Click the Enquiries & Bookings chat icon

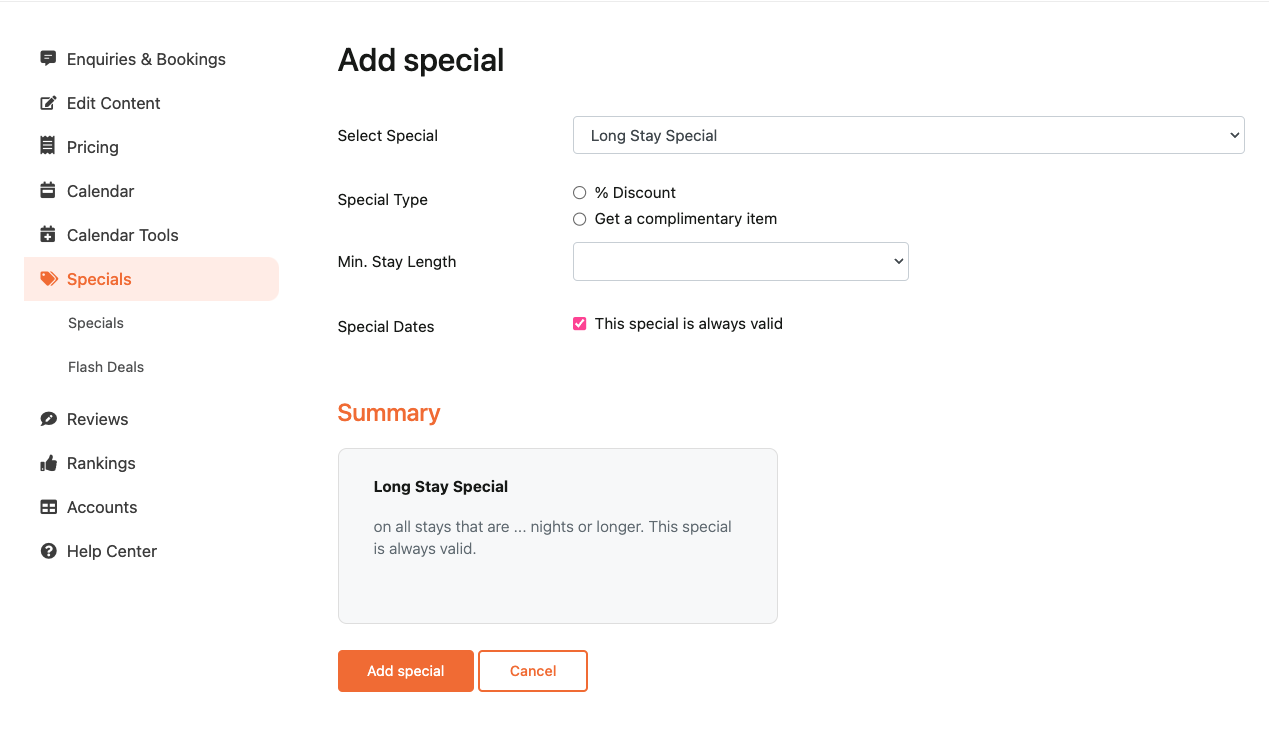click(x=48, y=58)
